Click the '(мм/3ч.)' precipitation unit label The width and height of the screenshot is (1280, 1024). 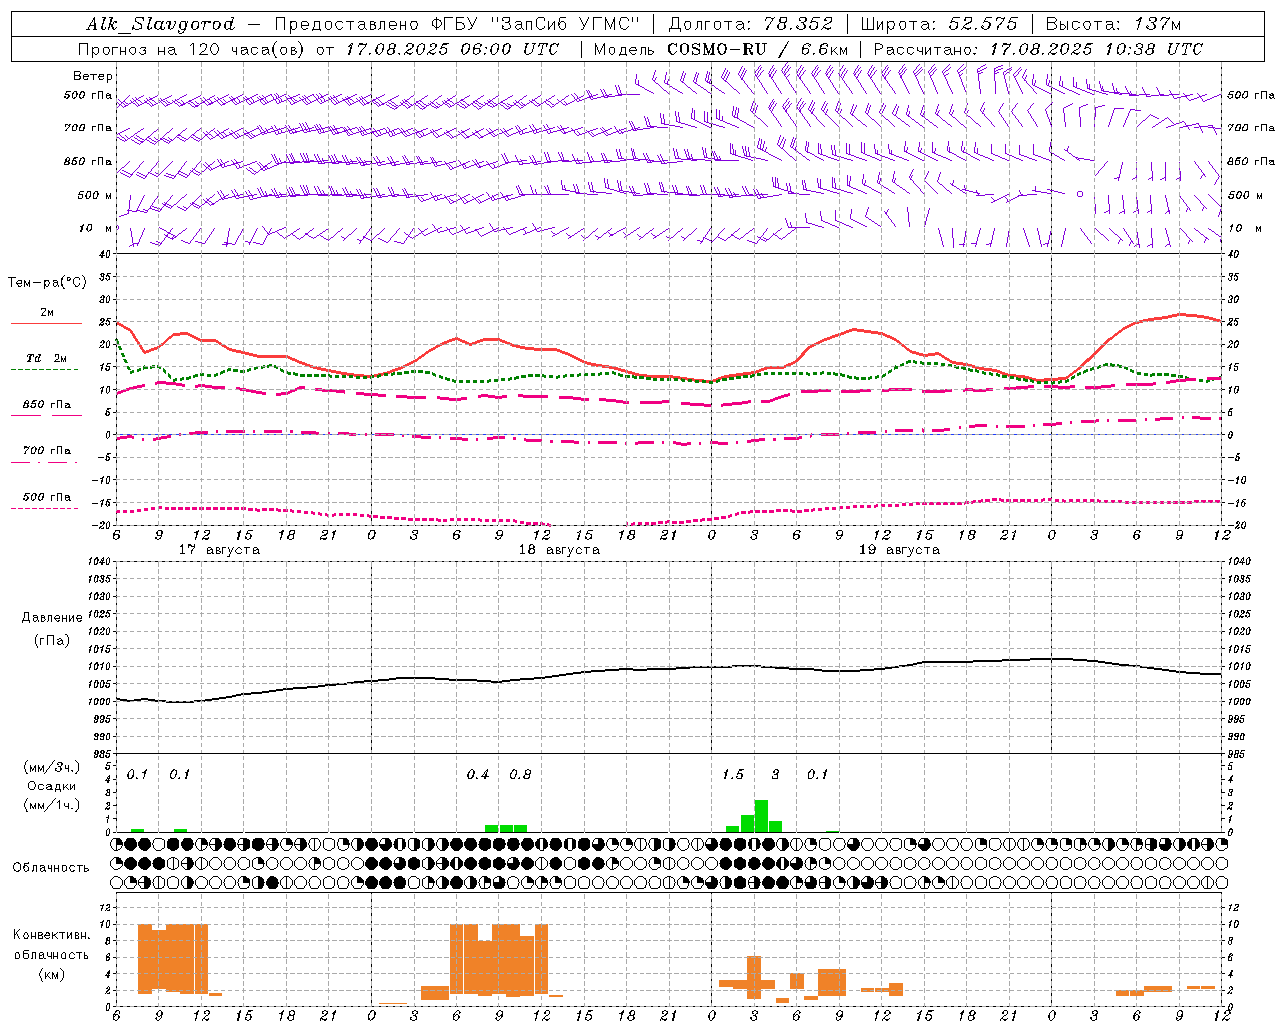pyautogui.click(x=52, y=767)
